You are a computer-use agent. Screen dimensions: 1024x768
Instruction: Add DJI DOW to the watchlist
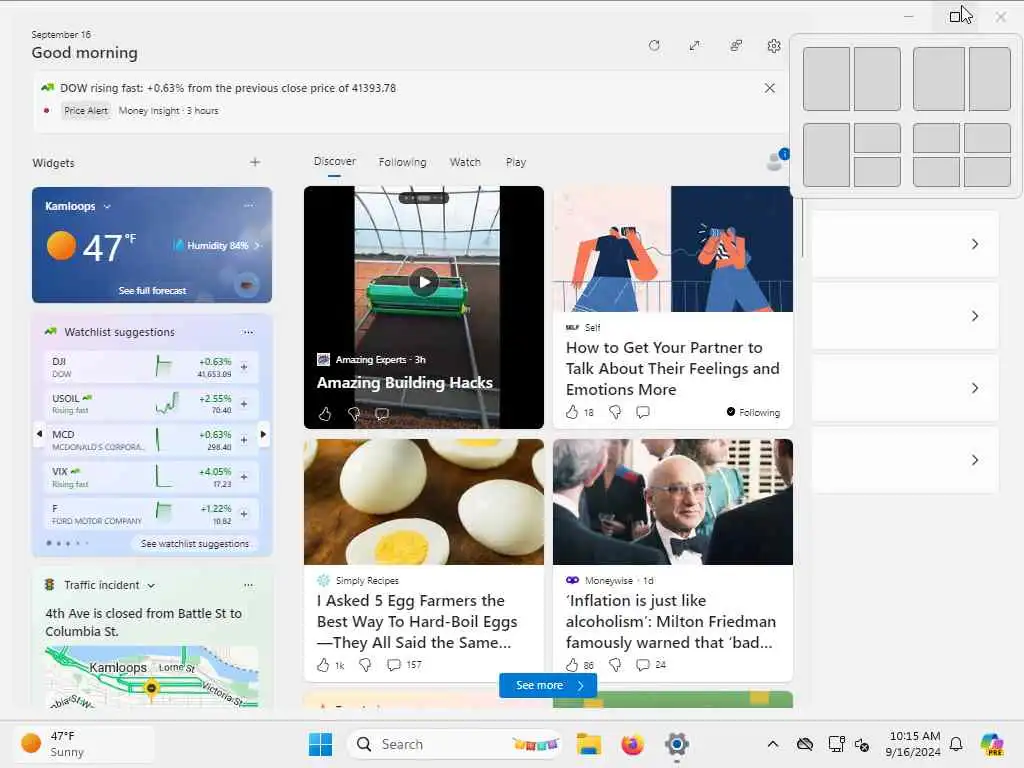(x=244, y=367)
